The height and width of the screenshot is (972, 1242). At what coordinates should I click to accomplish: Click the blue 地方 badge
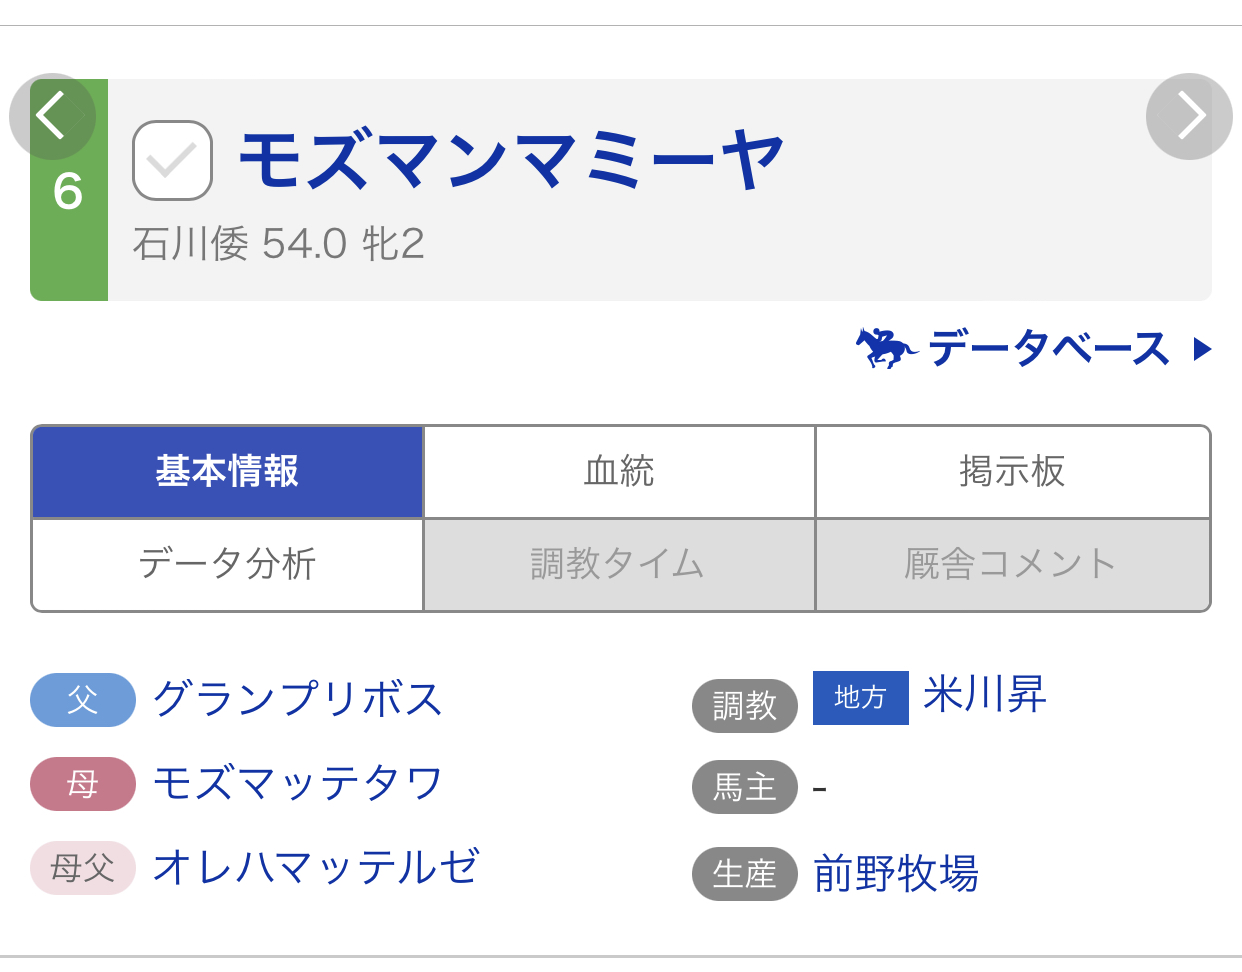point(860,697)
